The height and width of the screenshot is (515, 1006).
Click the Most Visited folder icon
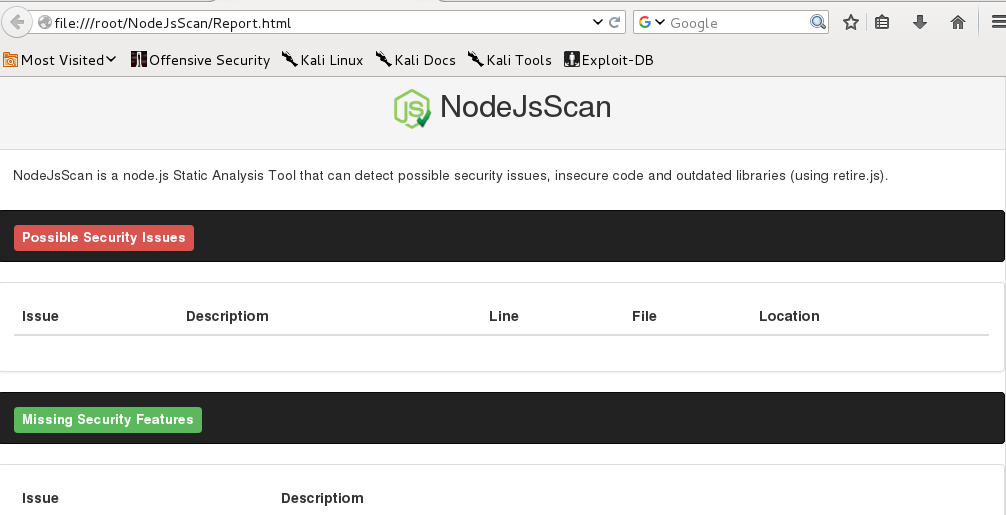pyautogui.click(x=10, y=60)
